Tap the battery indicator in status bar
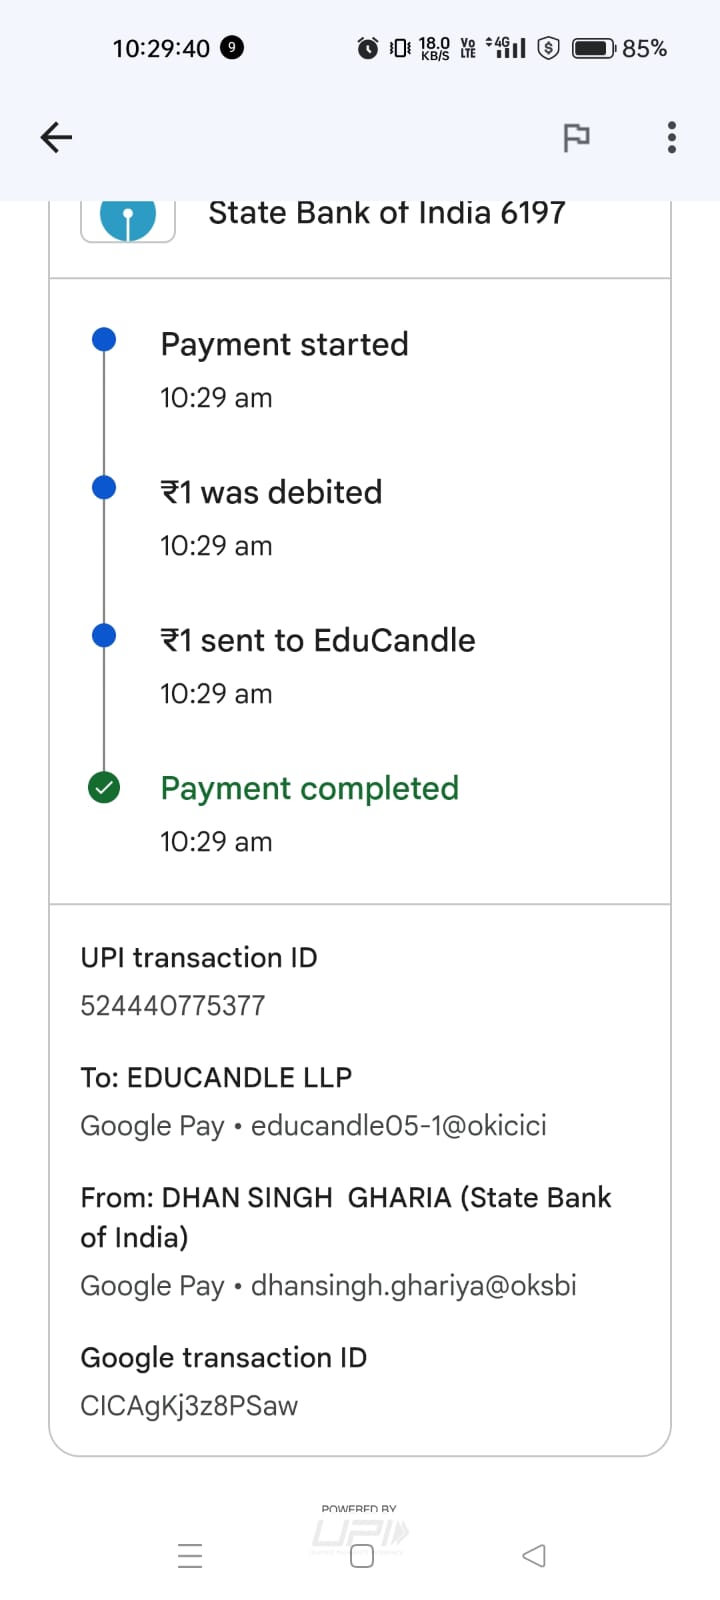Screen dimensions: 720x1600 (x=594, y=48)
